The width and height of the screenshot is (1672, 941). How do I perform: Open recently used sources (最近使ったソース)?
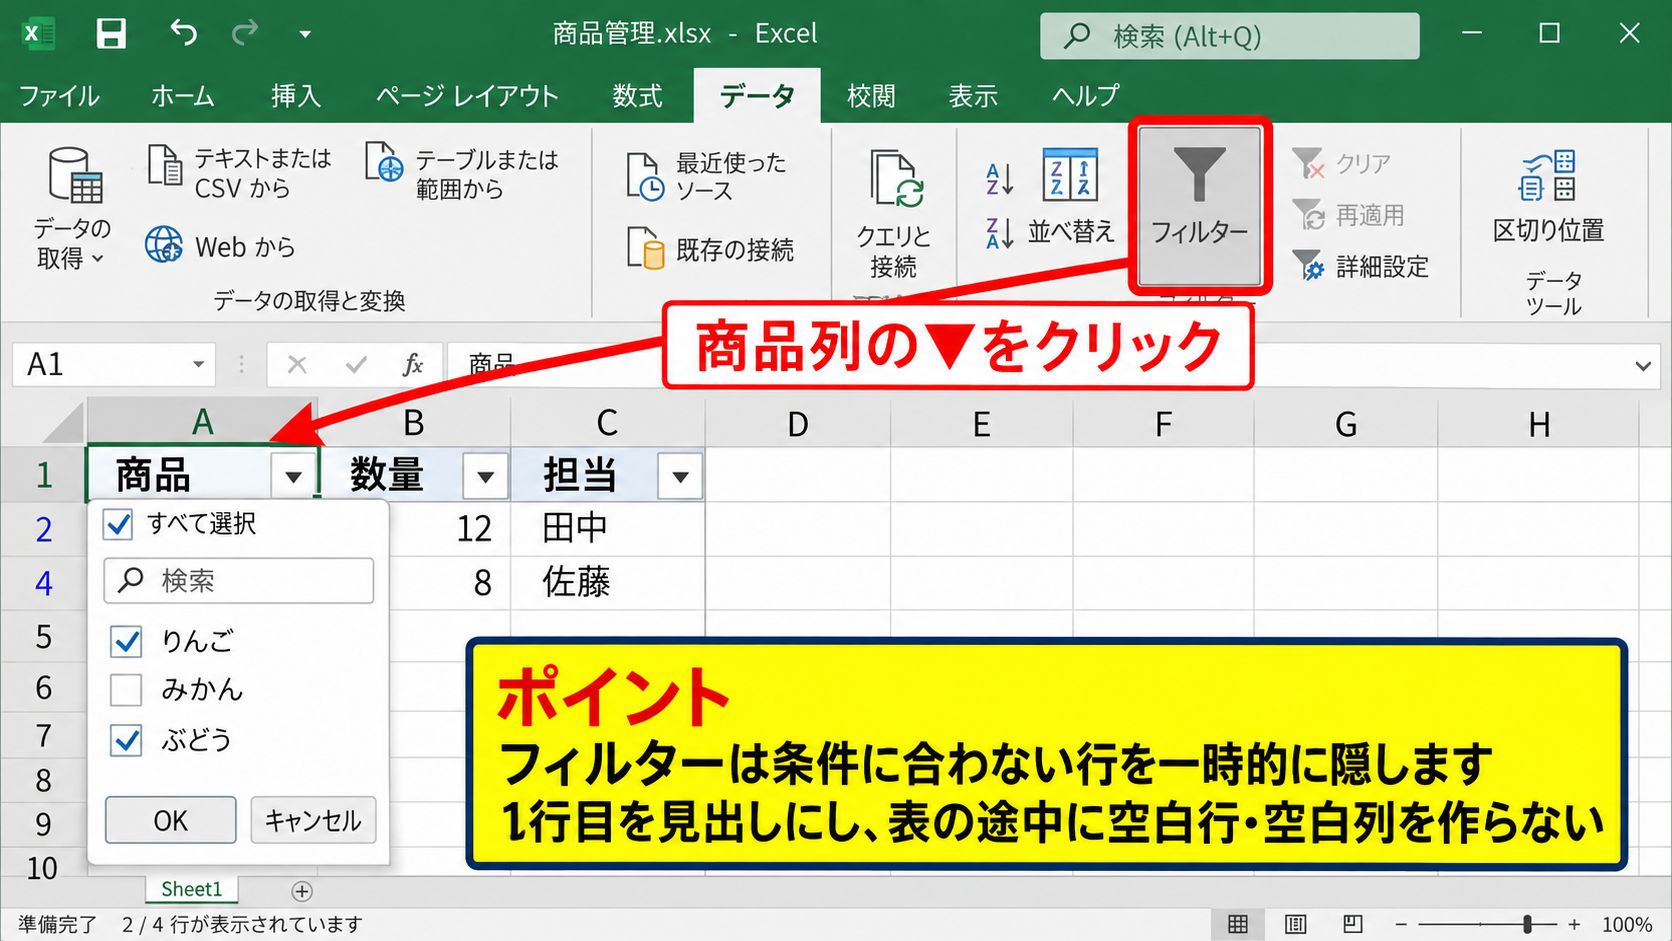coord(706,176)
